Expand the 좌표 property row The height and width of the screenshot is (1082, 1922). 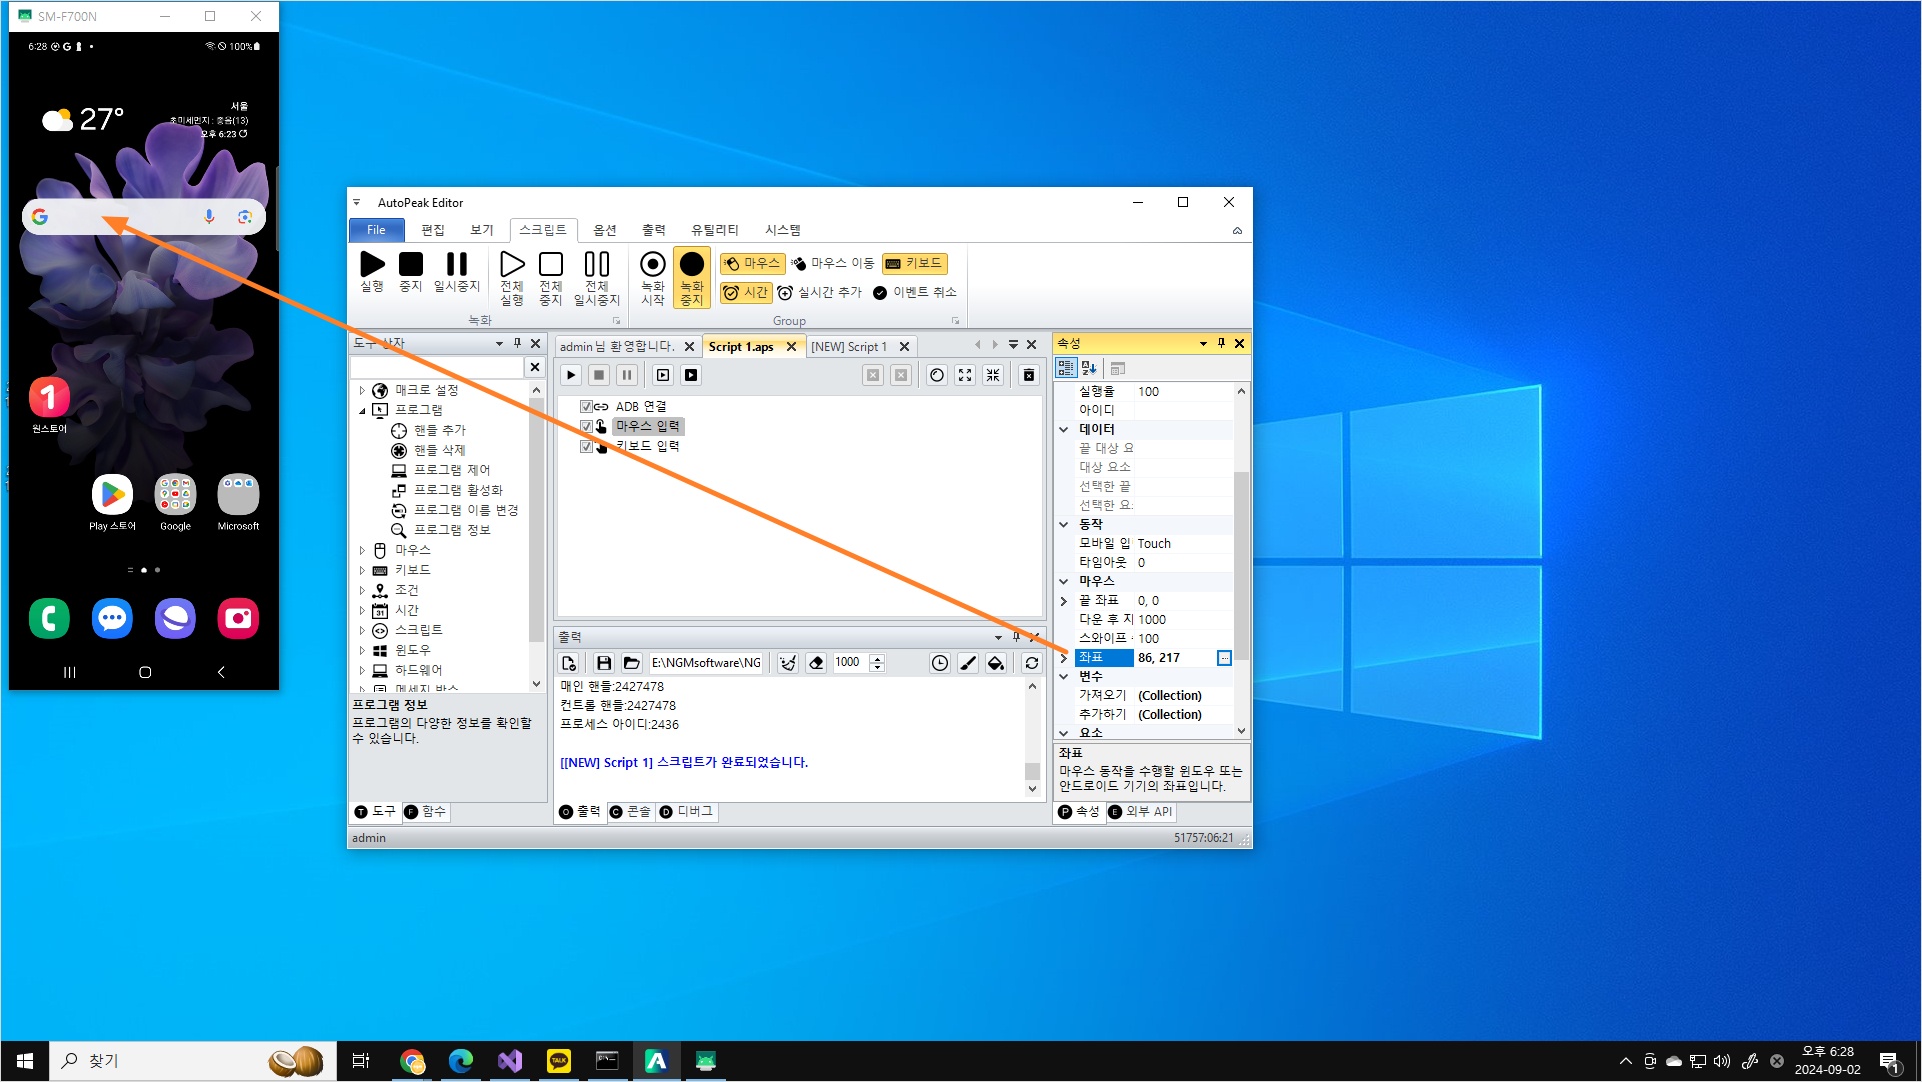[x=1064, y=658]
